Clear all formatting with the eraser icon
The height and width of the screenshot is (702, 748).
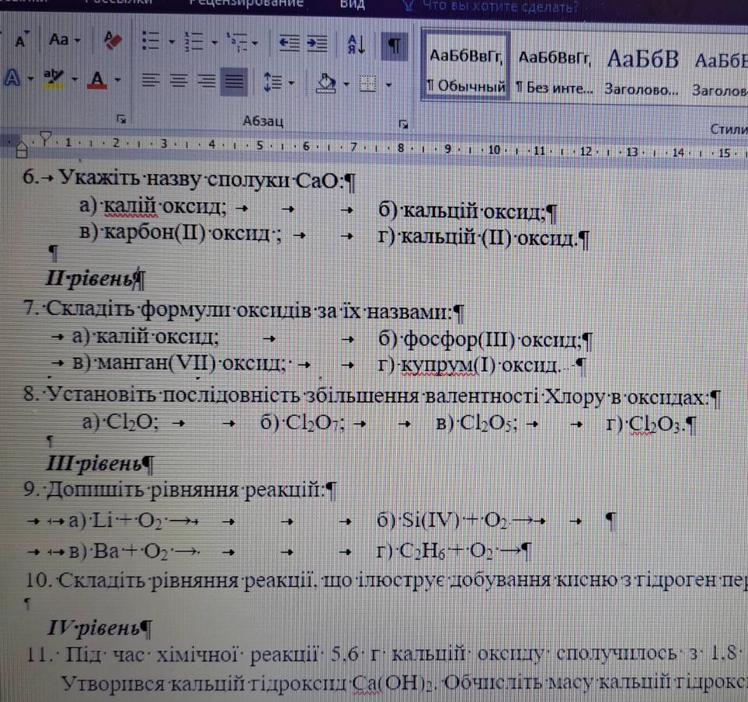111,40
